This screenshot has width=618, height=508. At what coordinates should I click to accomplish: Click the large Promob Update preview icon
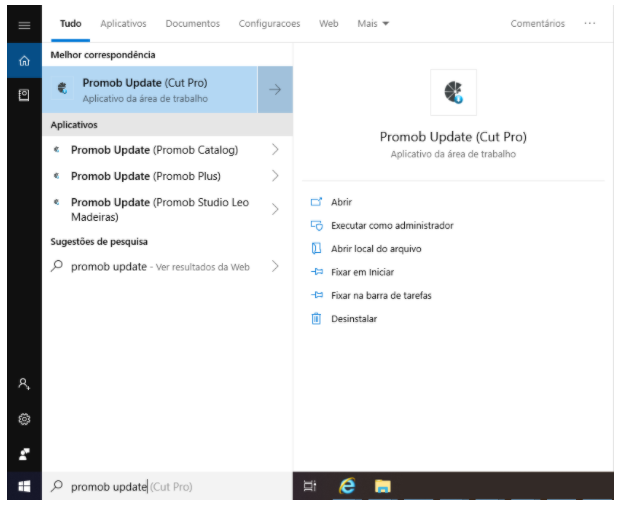pyautogui.click(x=453, y=92)
